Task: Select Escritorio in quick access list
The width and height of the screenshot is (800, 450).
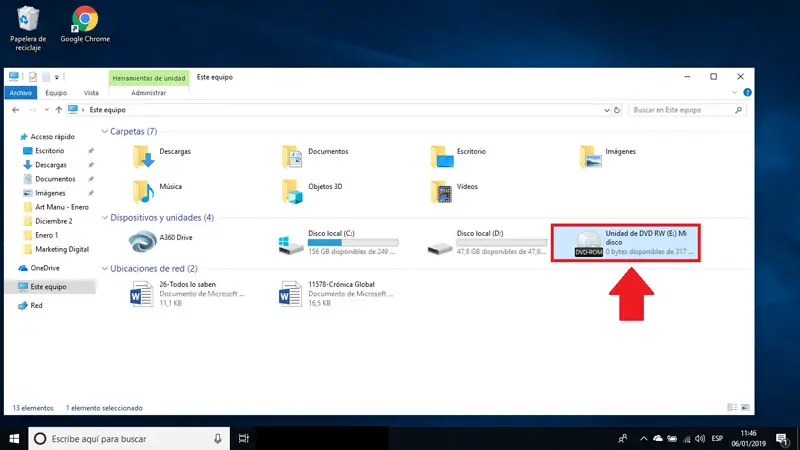Action: coord(49,151)
